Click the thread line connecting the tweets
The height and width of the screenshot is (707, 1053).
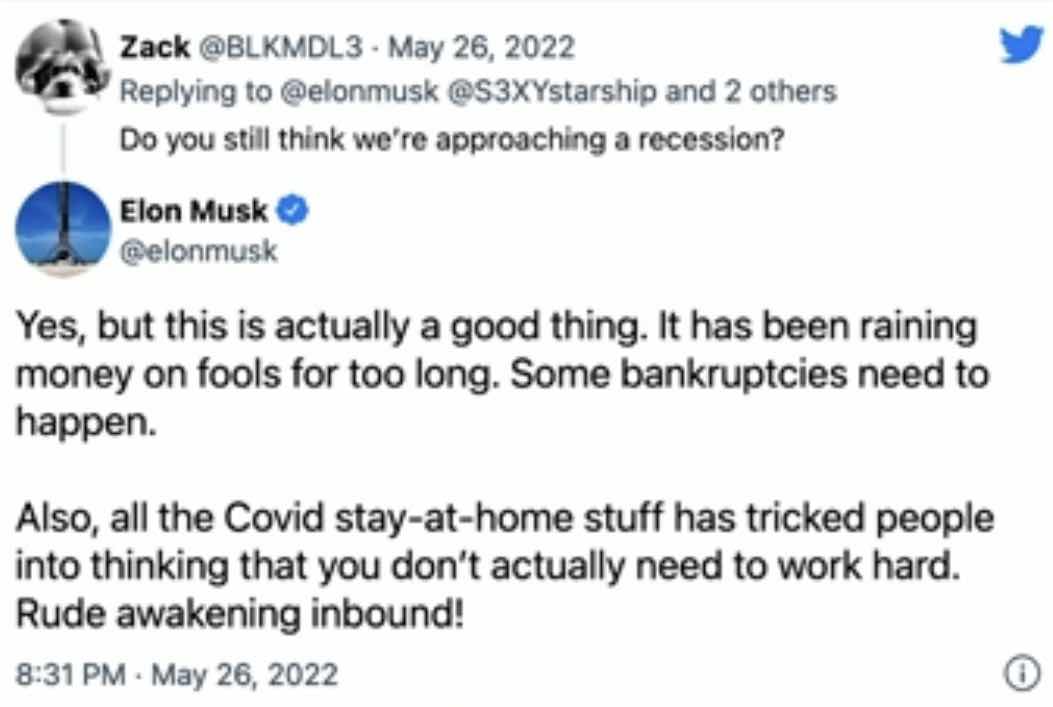tap(63, 147)
